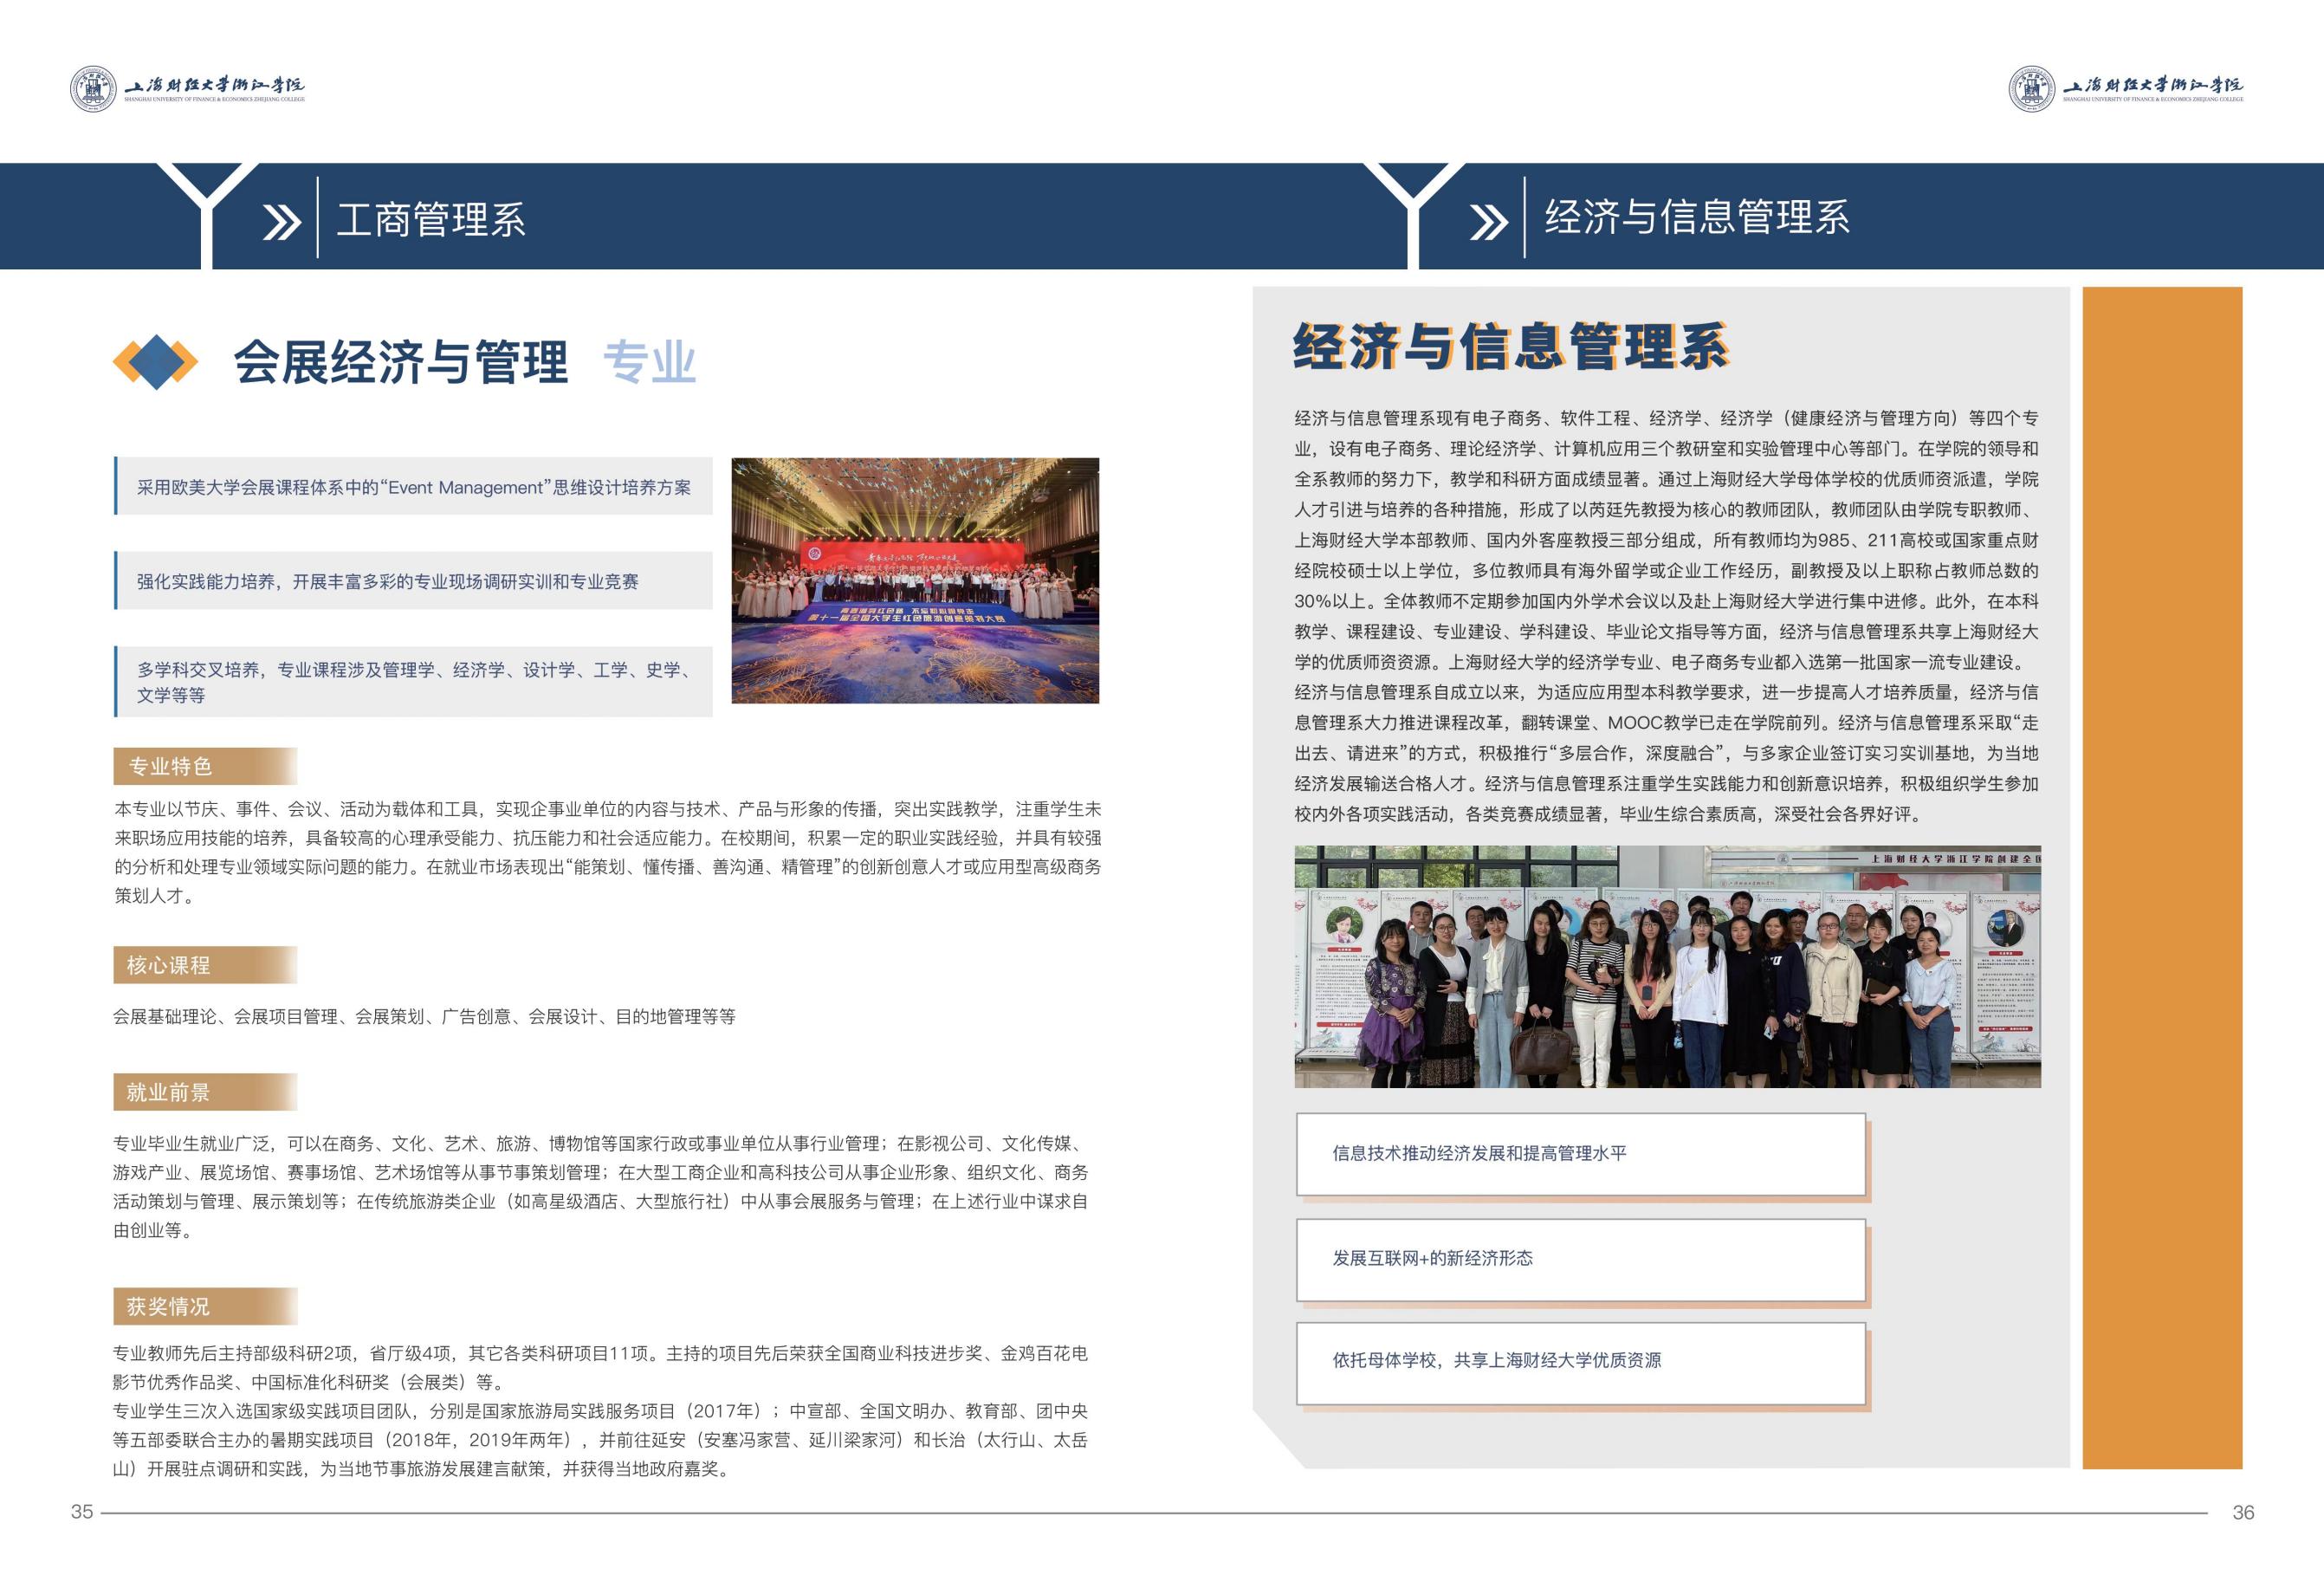
Task: Click the university seal logo at top left
Action: coord(93,89)
